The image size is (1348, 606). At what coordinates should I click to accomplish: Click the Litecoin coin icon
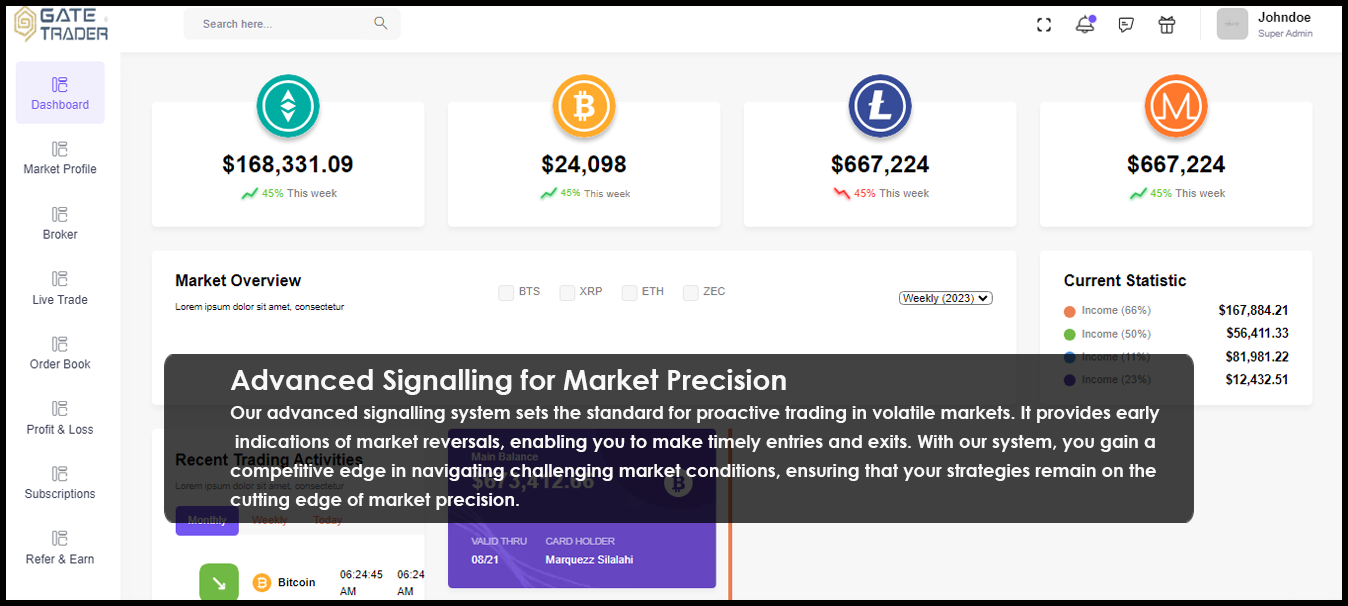click(x=880, y=106)
